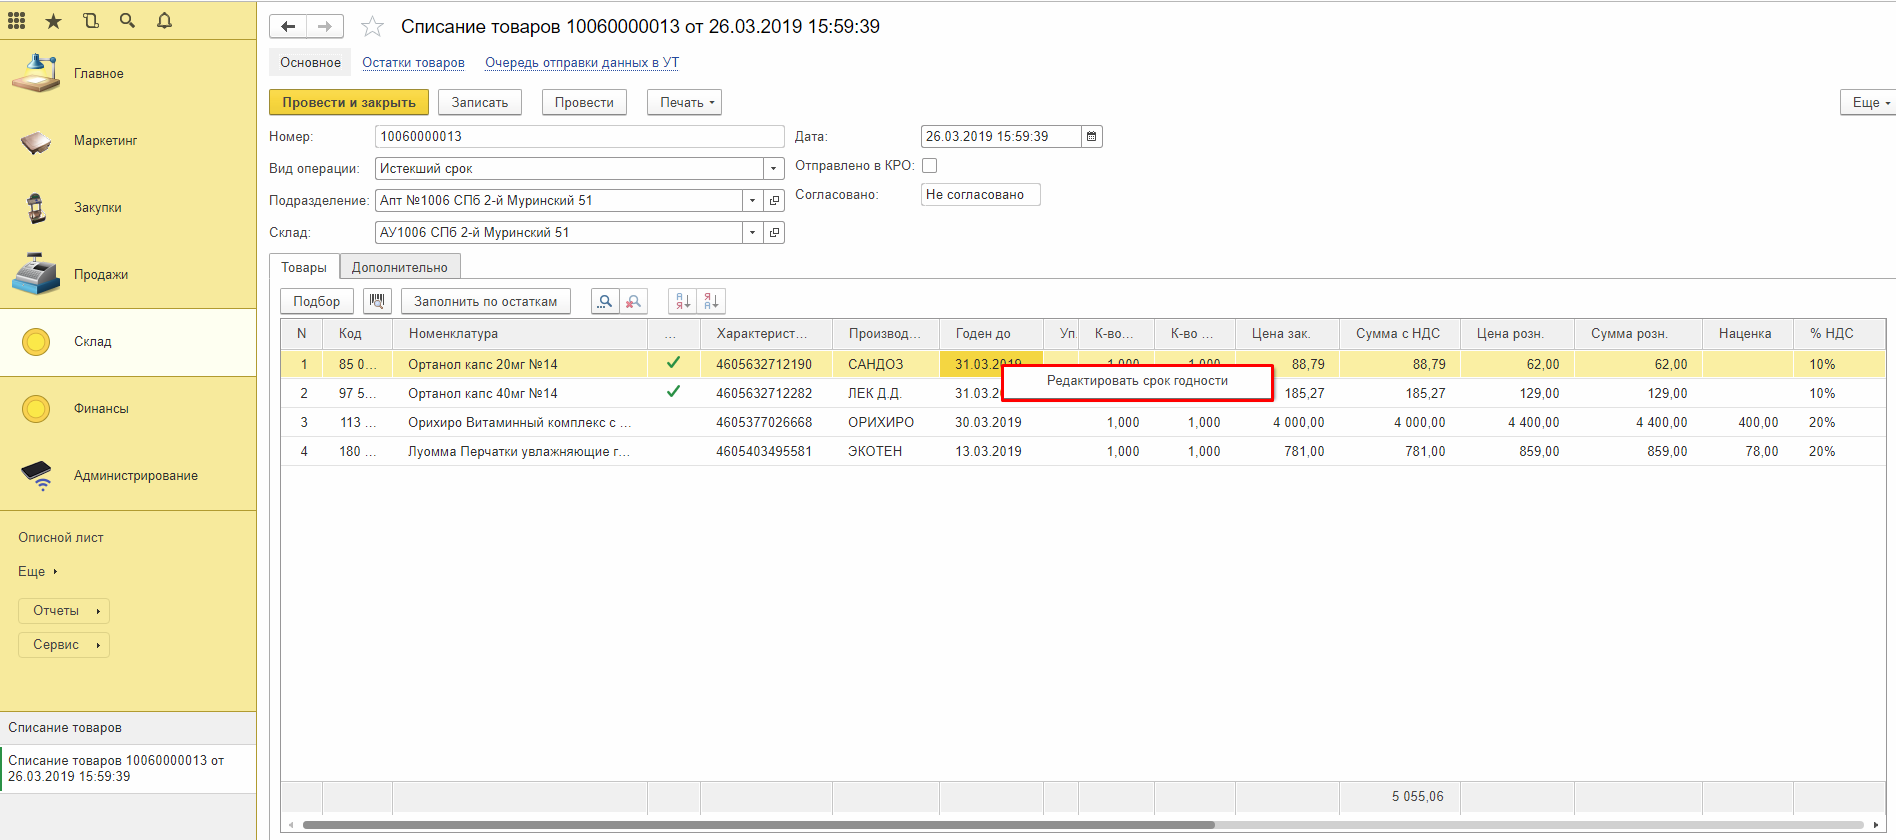The height and width of the screenshot is (840, 1896).
Task: Add document to favorites with star
Action: [x=372, y=27]
